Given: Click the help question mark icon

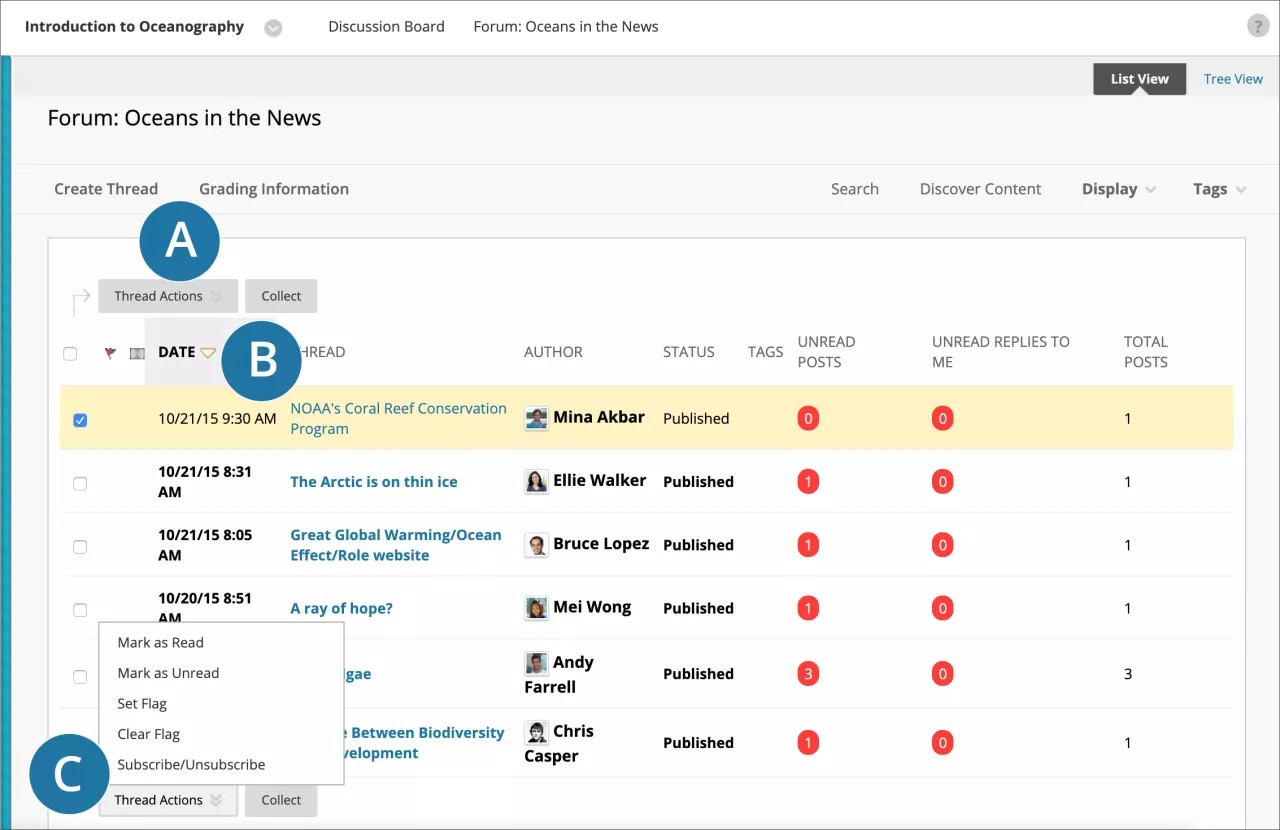Looking at the screenshot, I should tap(1257, 25).
